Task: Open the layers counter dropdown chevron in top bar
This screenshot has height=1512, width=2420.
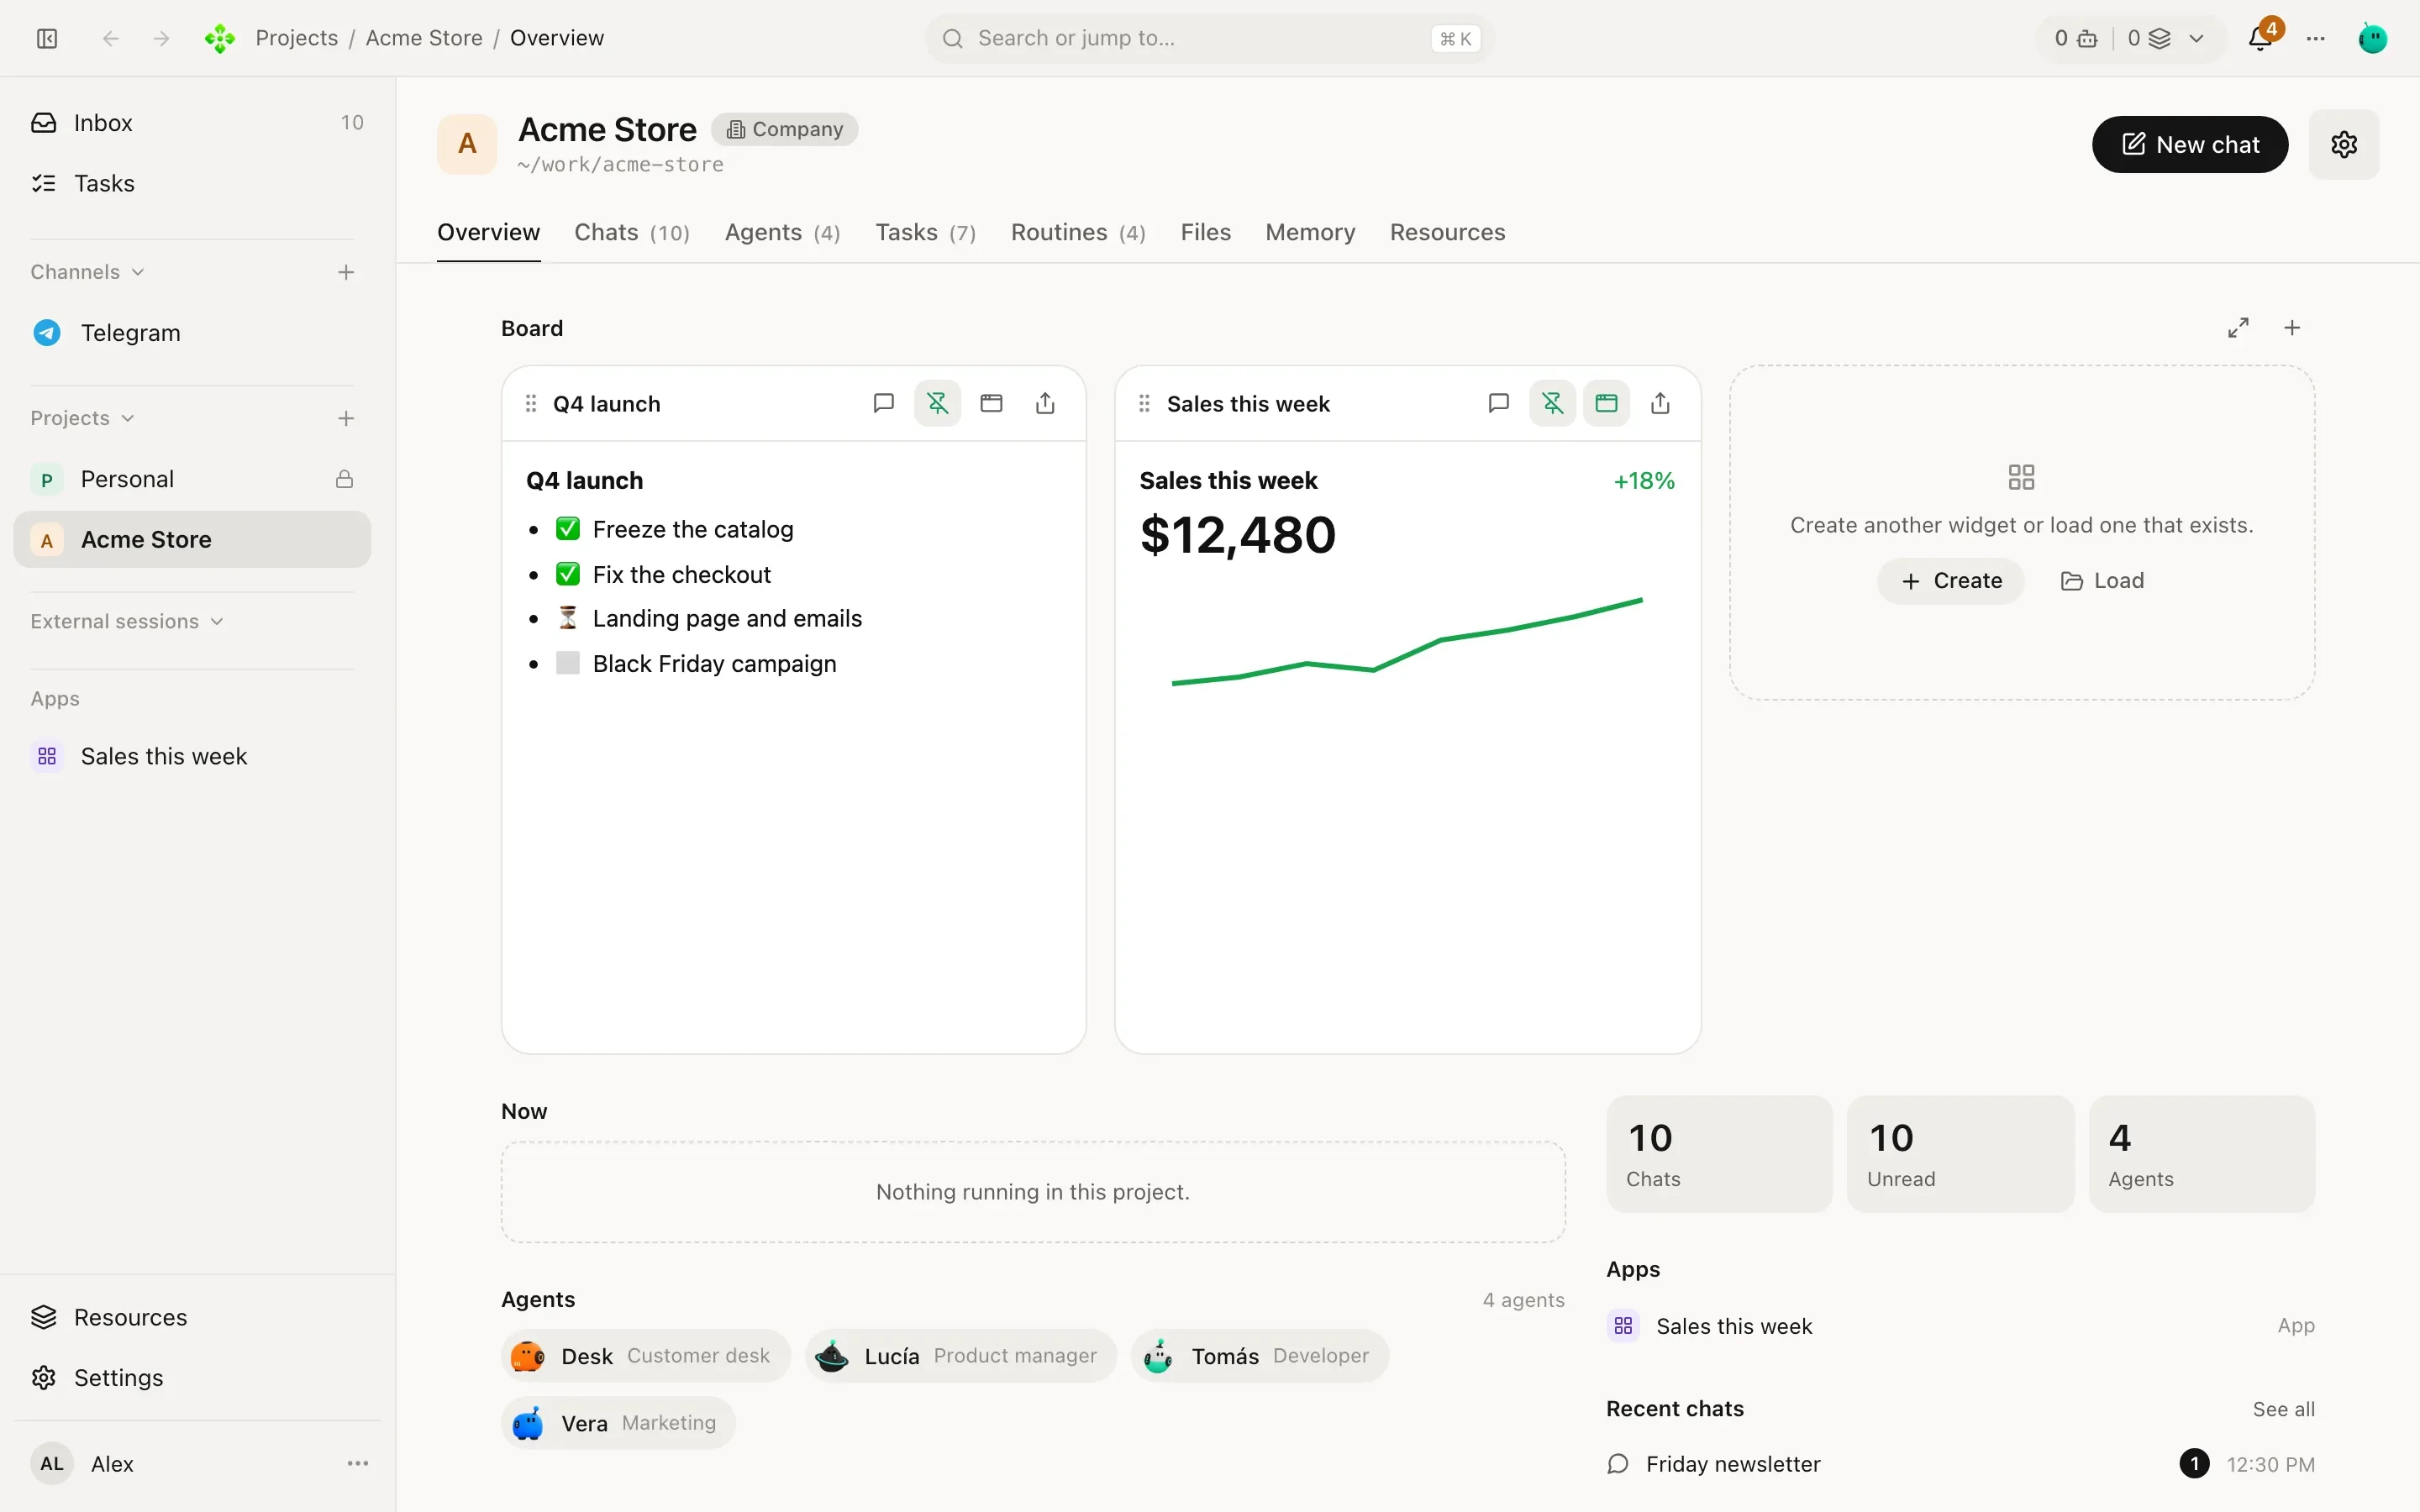Action: tap(2196, 38)
